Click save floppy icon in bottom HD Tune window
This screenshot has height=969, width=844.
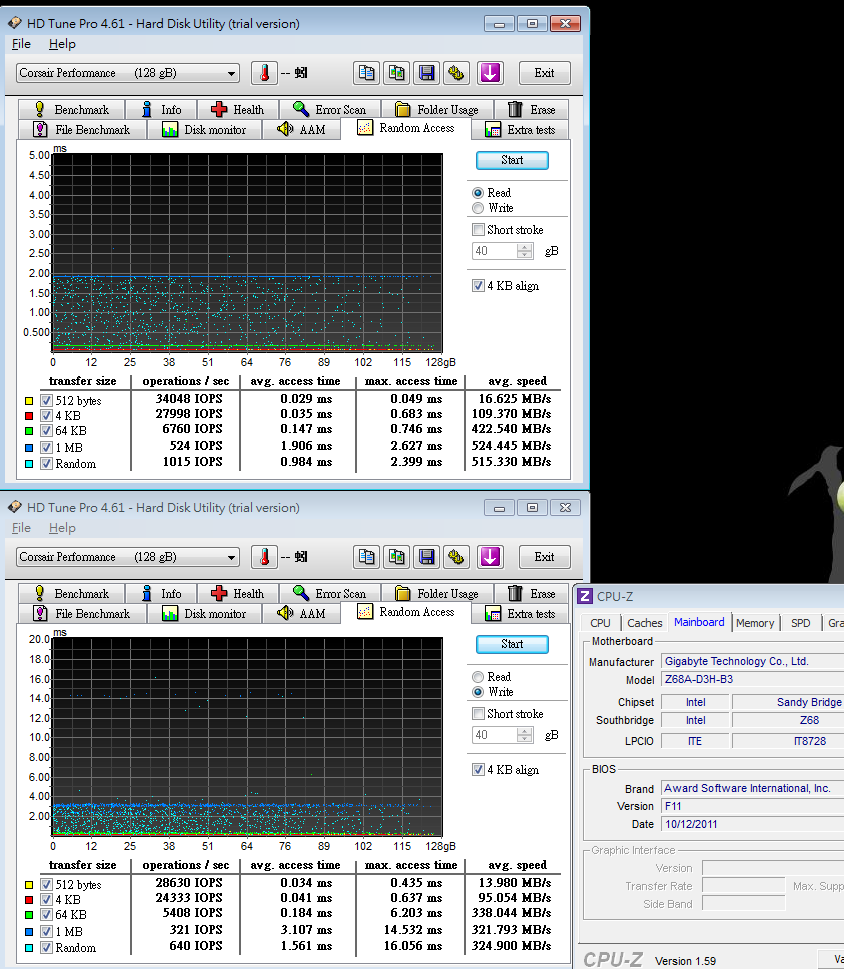click(426, 557)
